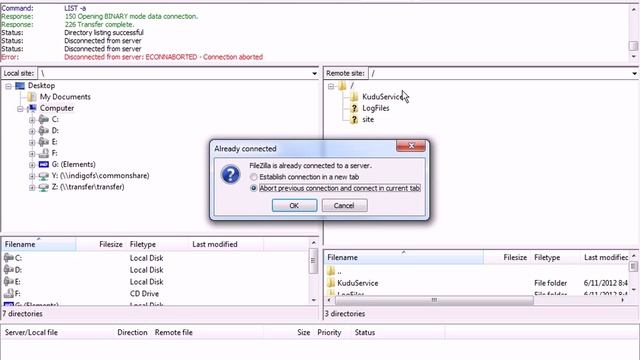This screenshot has width=640, height=360.
Task: Select F: CD drive icon in file list
Action: (x=9, y=293)
